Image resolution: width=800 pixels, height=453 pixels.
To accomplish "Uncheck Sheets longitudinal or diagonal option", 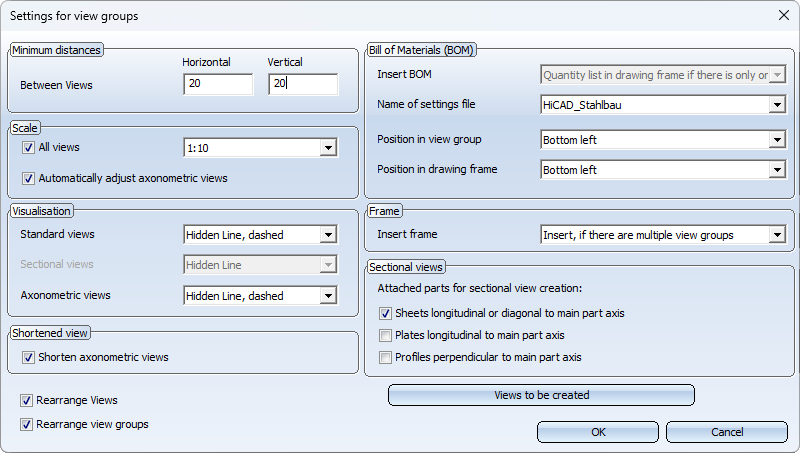I will 385,314.
